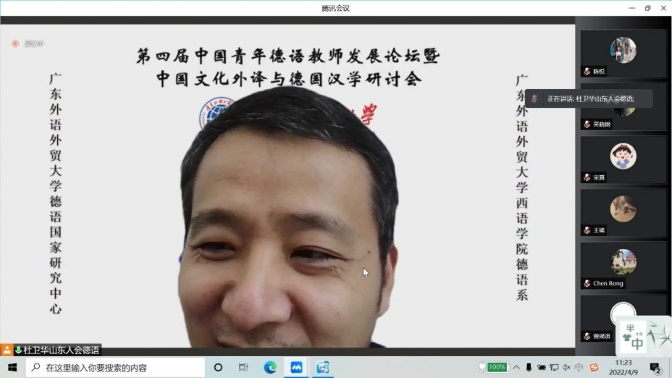Click the Cortana circle icon in taskbar
This screenshot has width=672, height=378.
click(218, 367)
